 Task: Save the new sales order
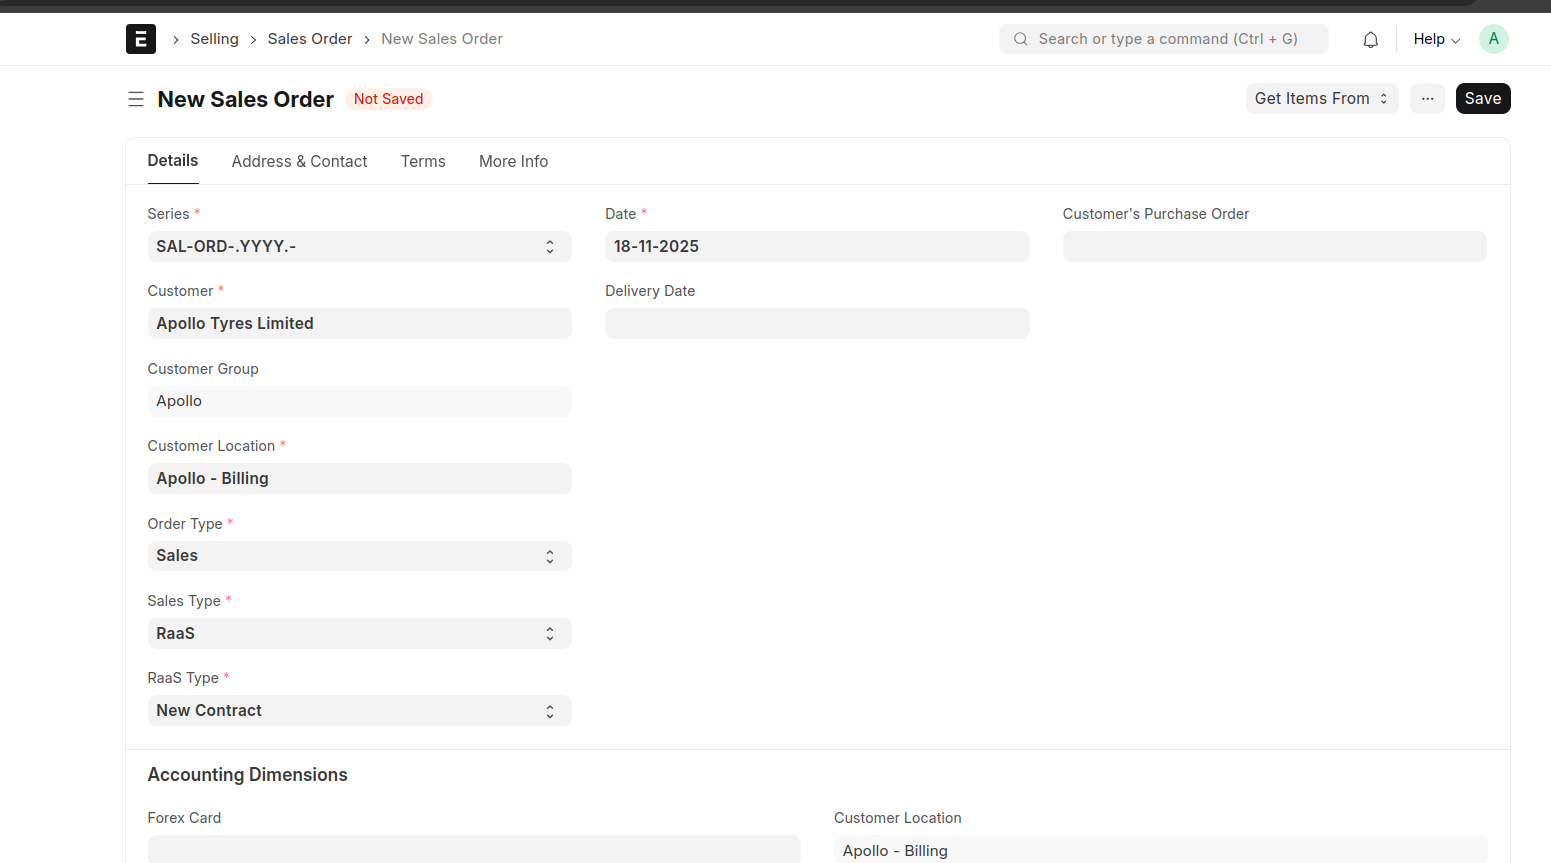pyautogui.click(x=1482, y=99)
